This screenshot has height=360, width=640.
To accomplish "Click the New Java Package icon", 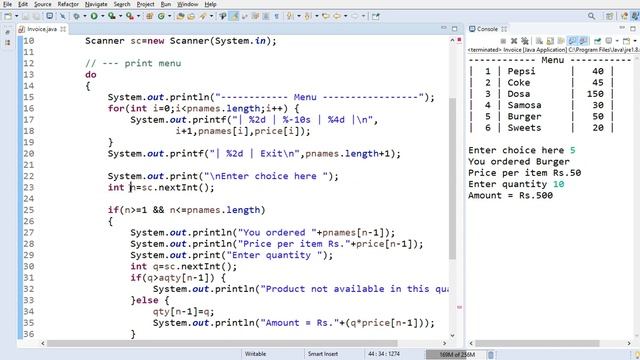I will tap(149, 16).
